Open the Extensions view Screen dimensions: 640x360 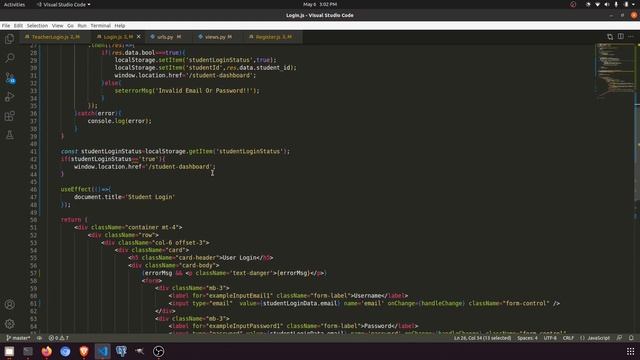(x=9, y=116)
